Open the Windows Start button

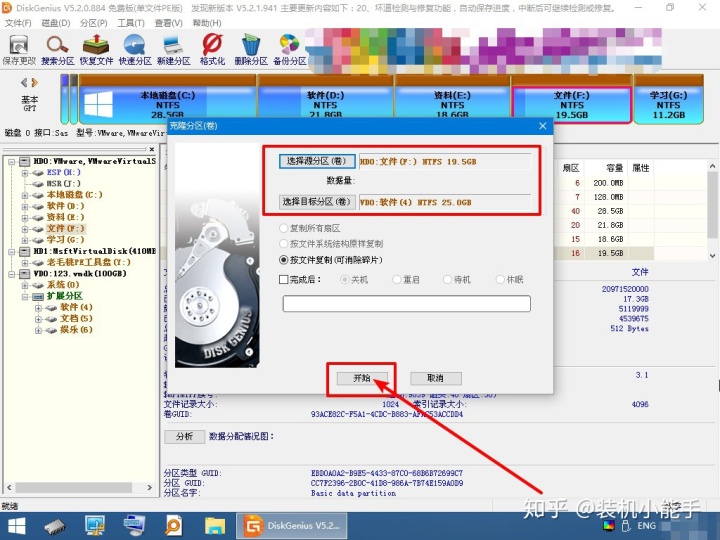pos(17,526)
